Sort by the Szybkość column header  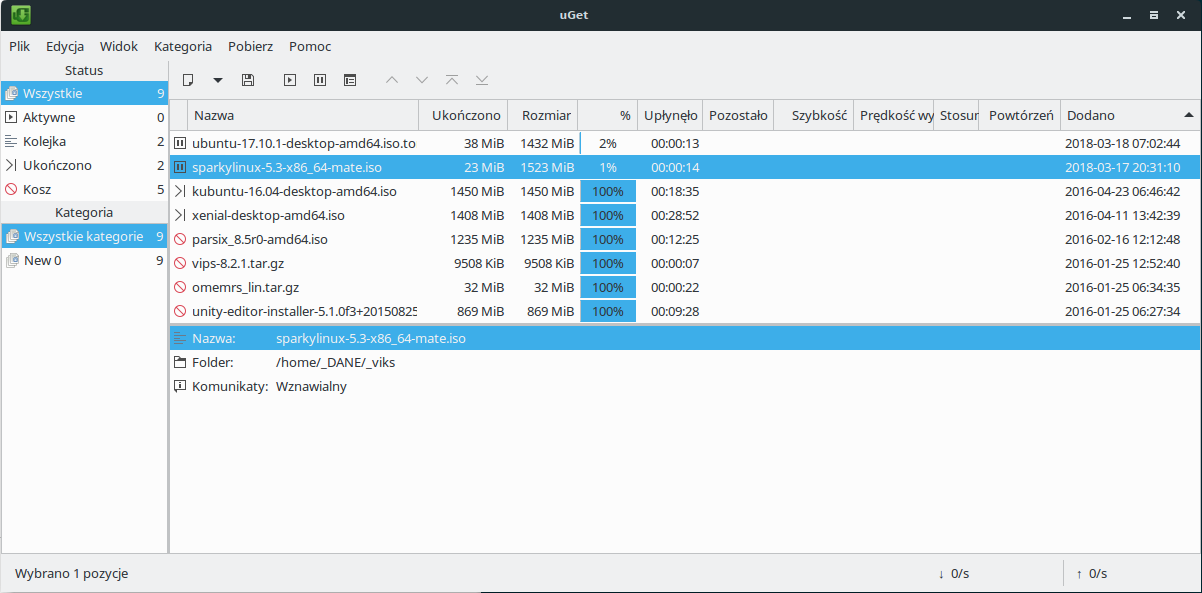(x=814, y=115)
